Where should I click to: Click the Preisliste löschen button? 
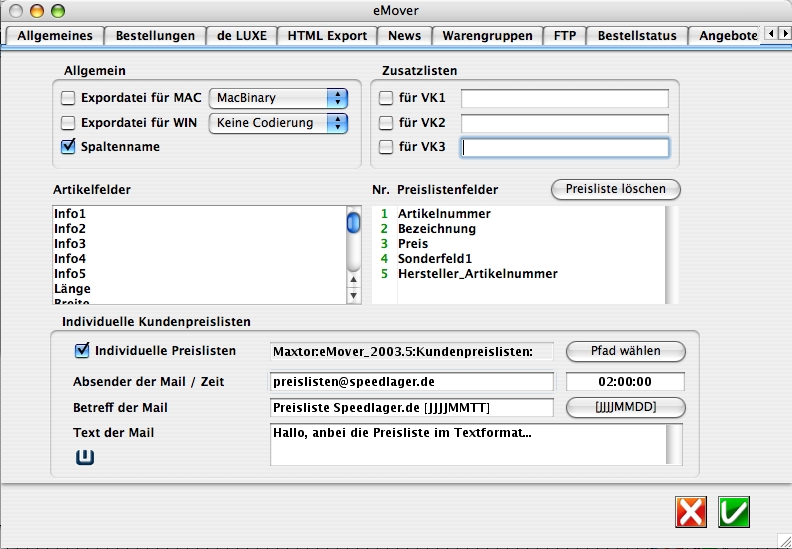pyautogui.click(x=615, y=188)
